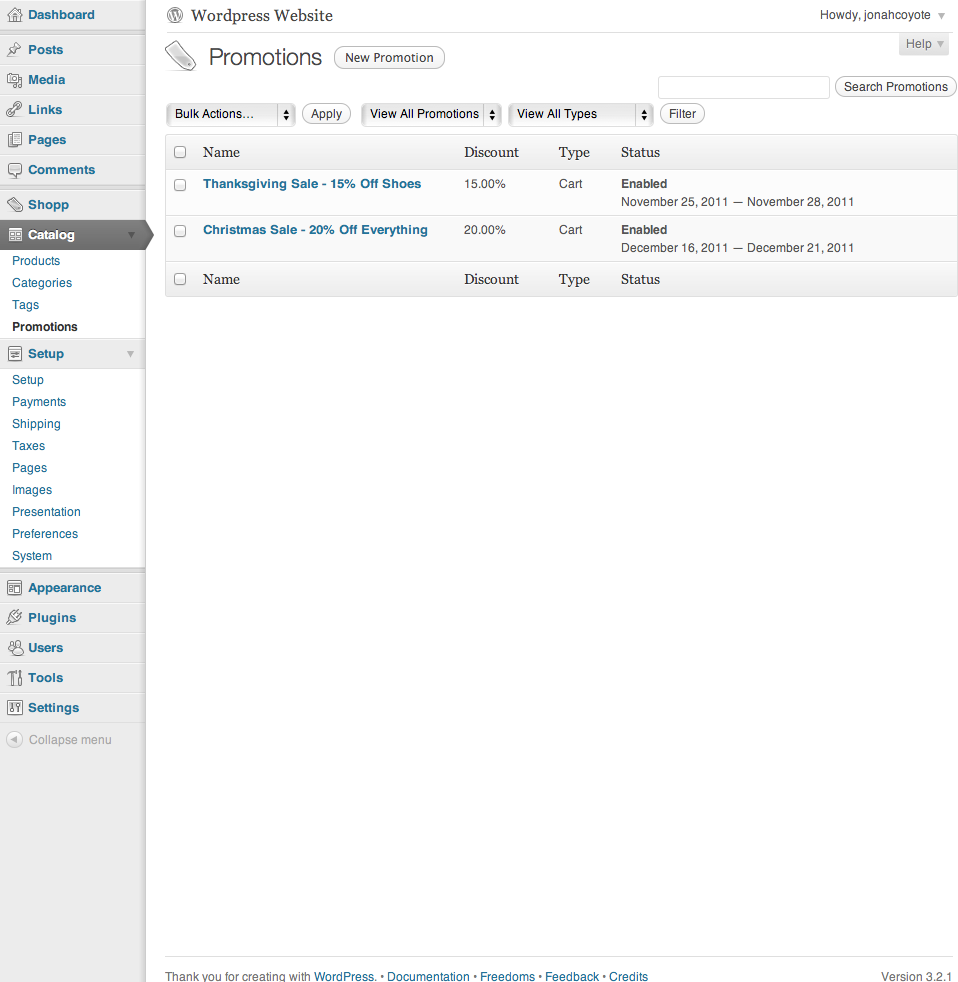Click the Search Promotions button
Viewport: 958px width, 982px height.
click(895, 87)
